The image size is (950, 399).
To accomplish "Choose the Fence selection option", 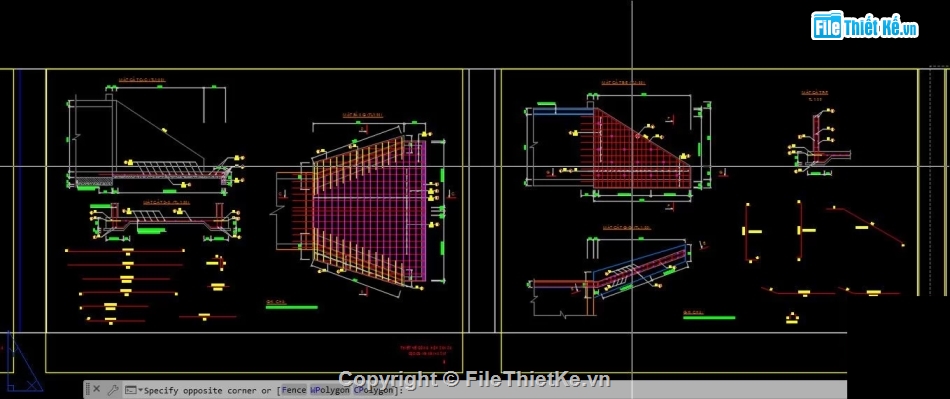I will pos(294,391).
